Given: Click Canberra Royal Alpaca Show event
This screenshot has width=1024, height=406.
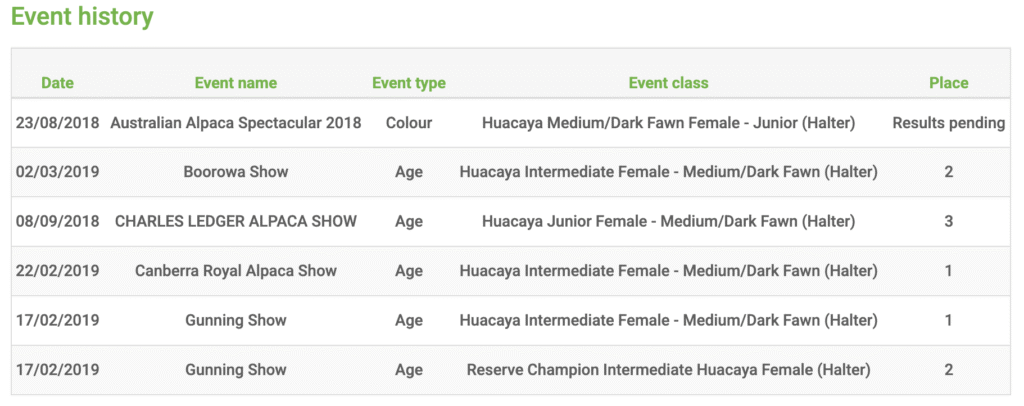Looking at the screenshot, I should pos(236,271).
